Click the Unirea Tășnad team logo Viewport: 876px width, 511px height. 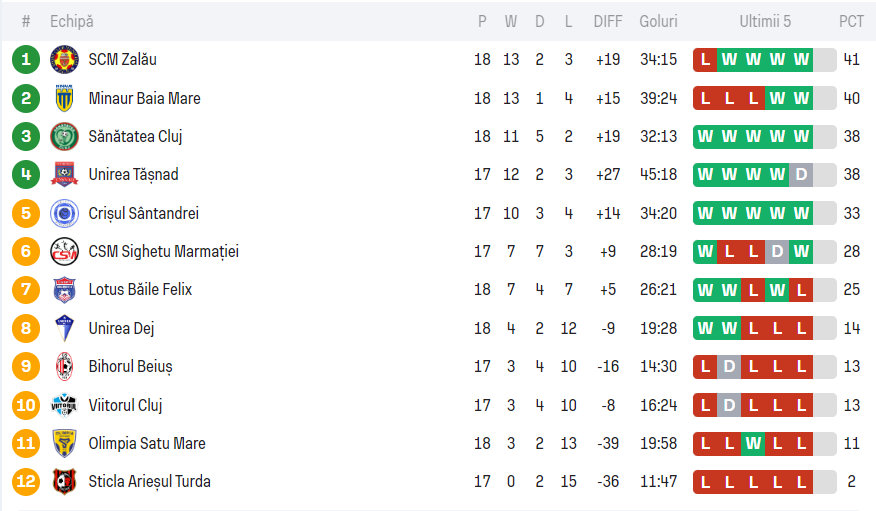pyautogui.click(x=64, y=175)
